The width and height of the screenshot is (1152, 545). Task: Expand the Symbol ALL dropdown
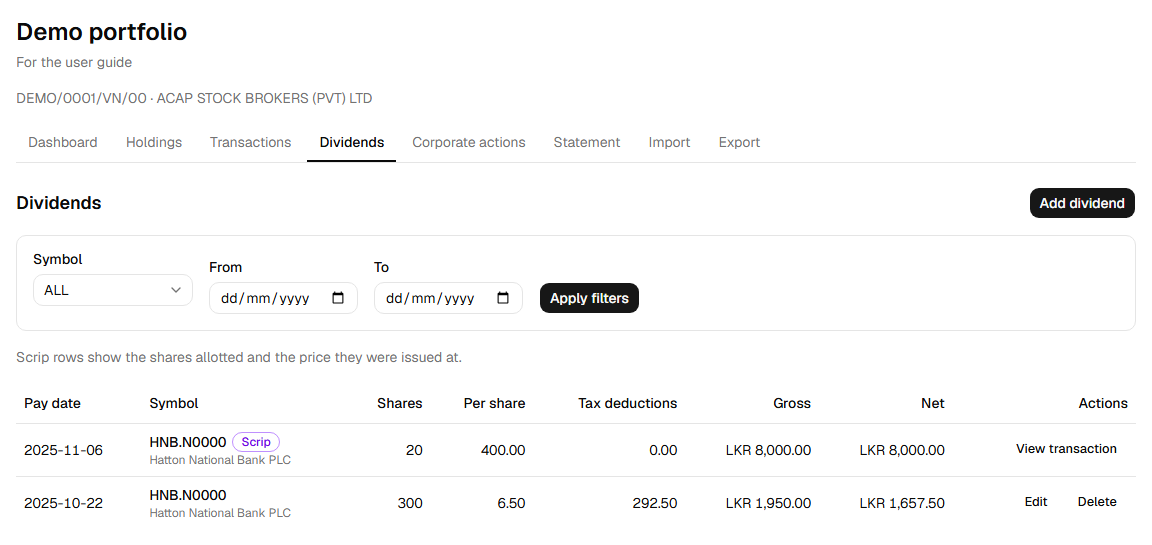pos(112,290)
